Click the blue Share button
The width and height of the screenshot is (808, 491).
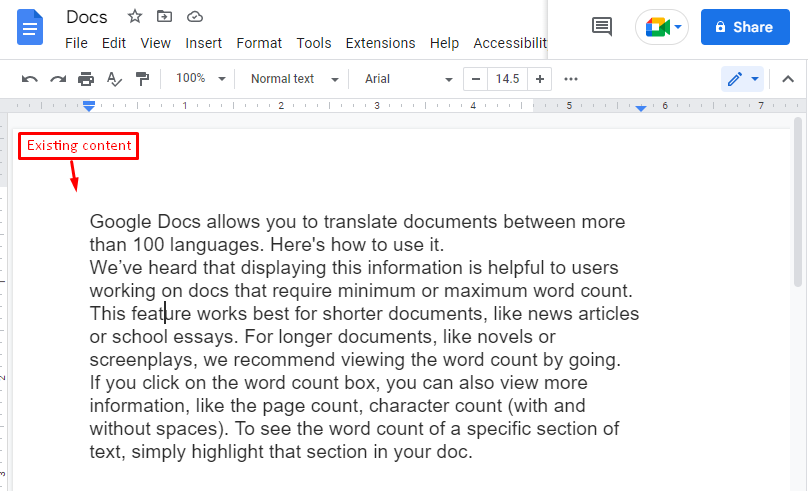(745, 27)
